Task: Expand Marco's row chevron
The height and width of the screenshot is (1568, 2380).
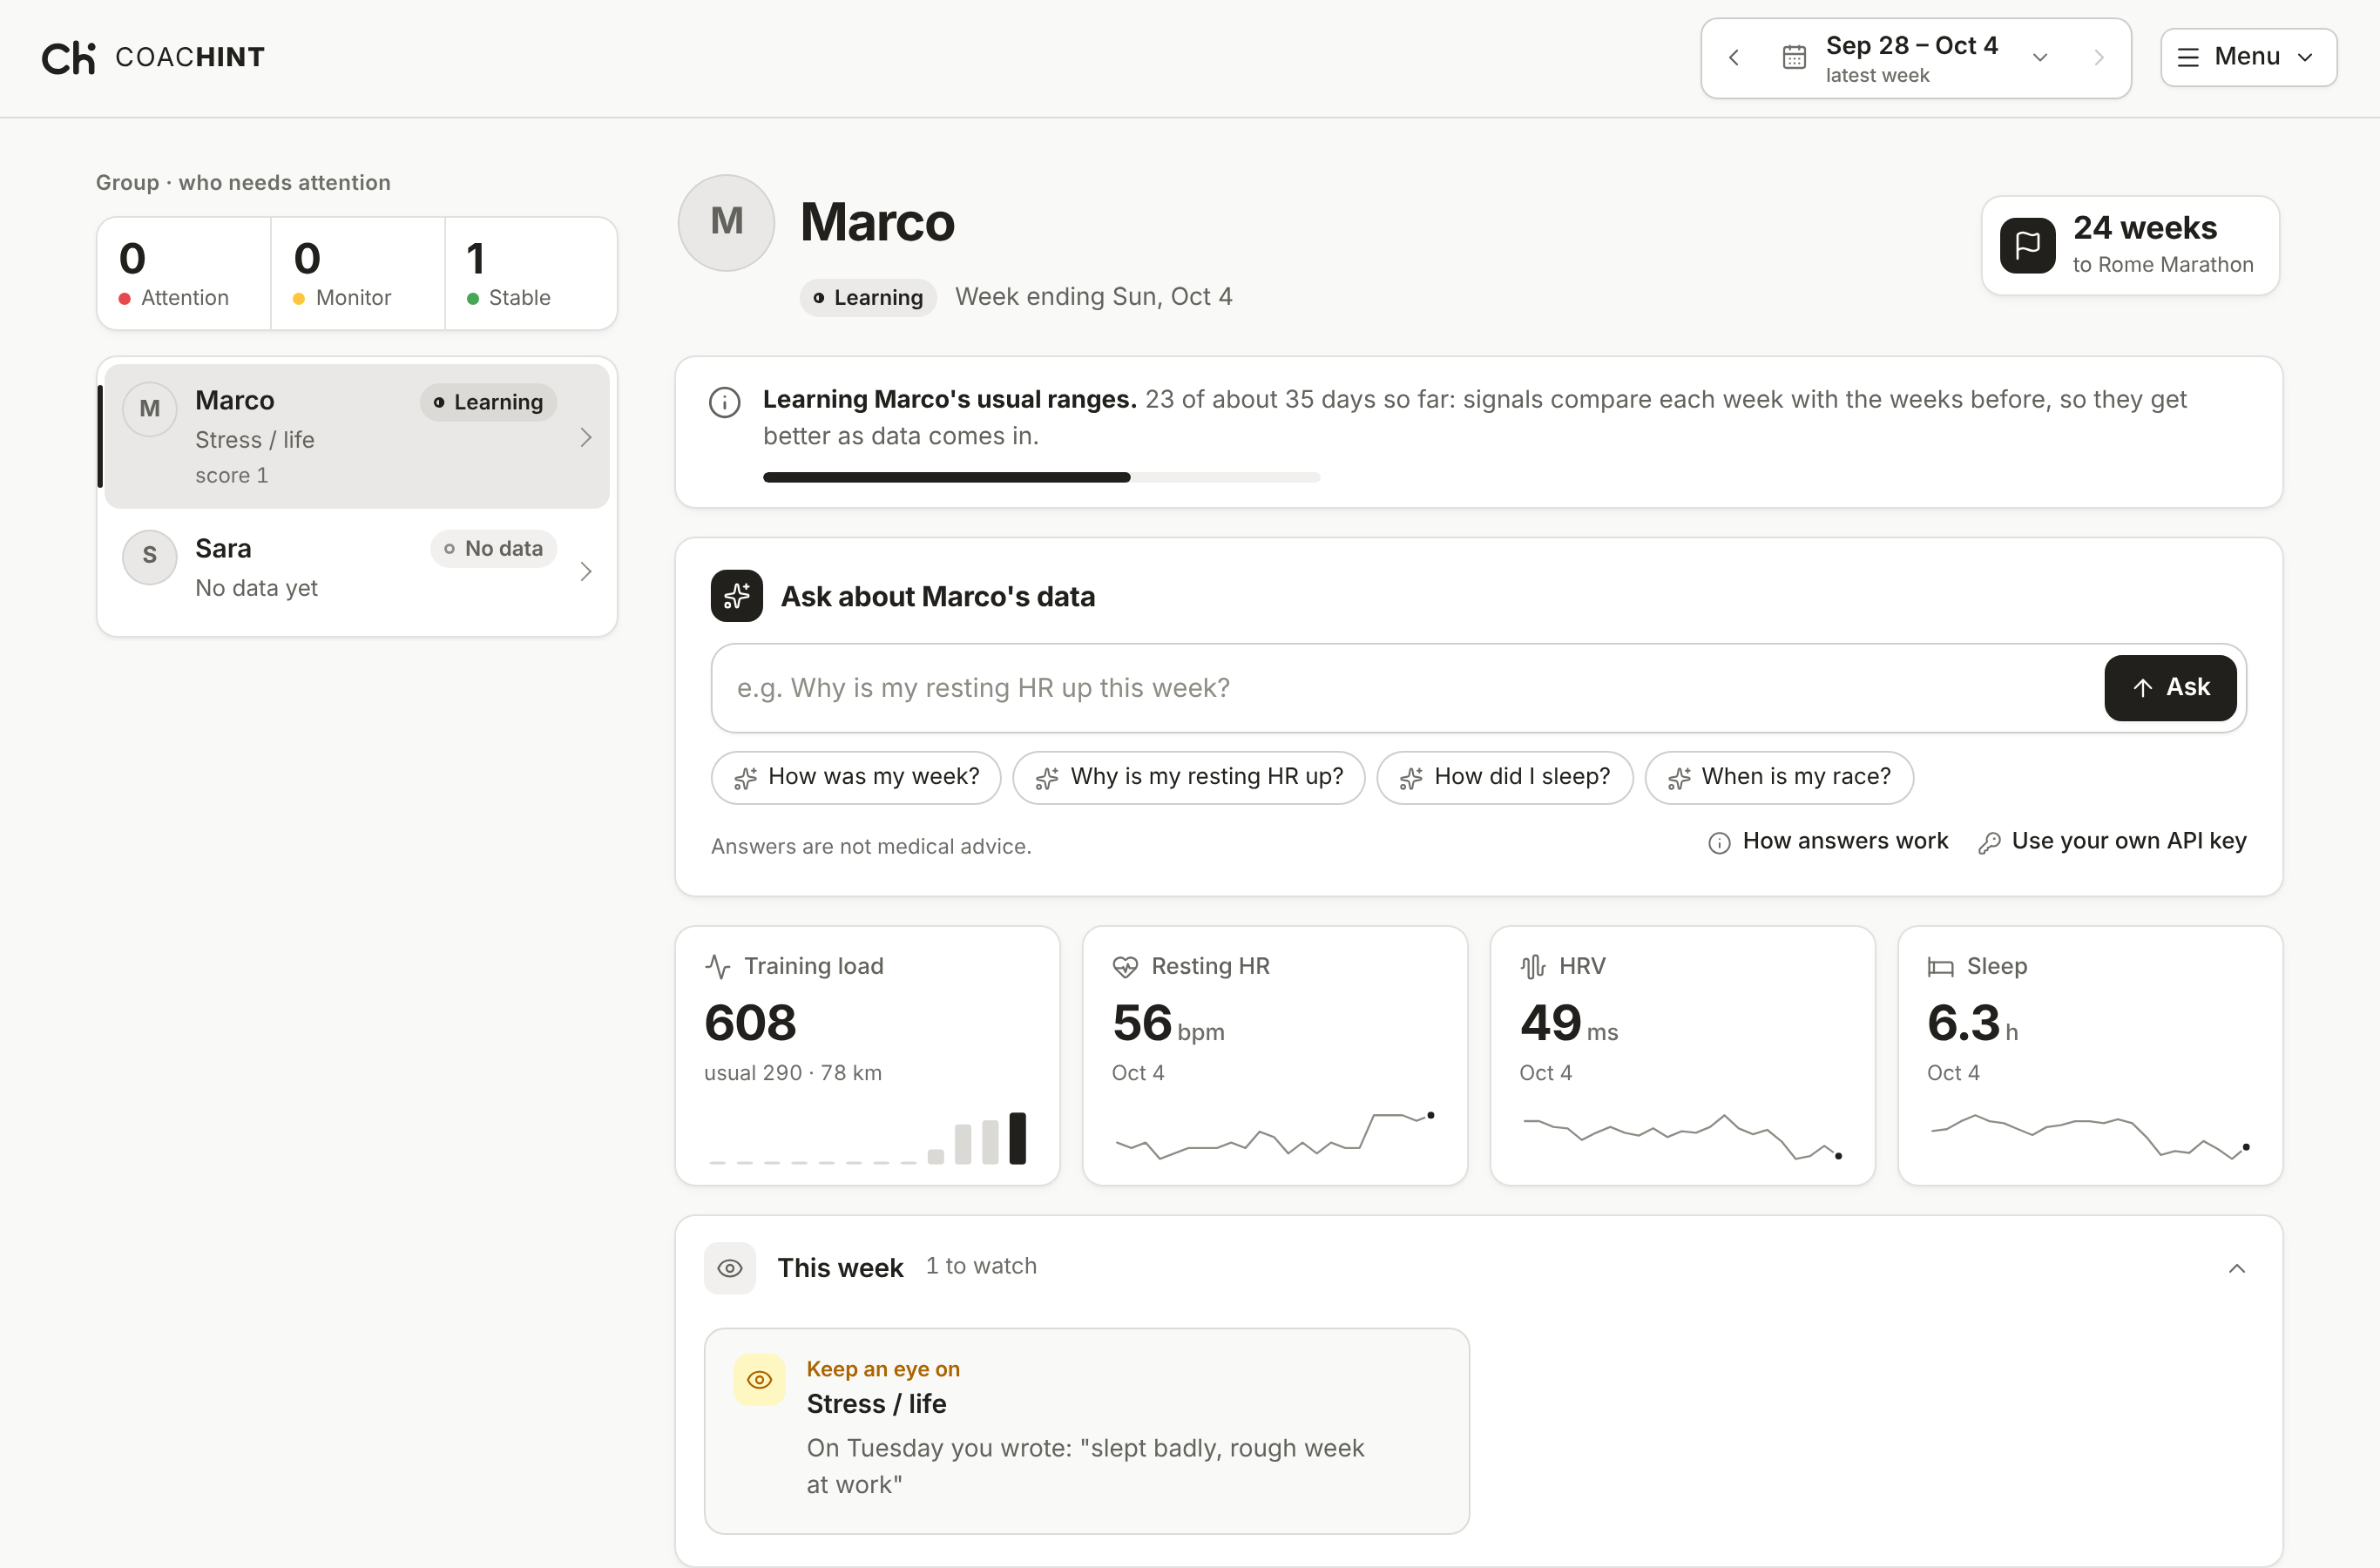Action: 586,437
